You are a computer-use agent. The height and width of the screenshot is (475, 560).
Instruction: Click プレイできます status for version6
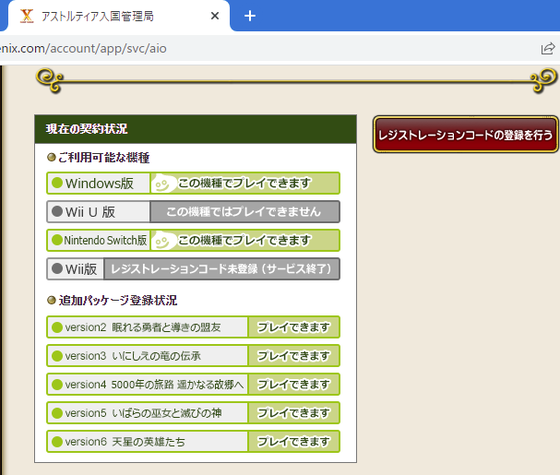click(294, 441)
